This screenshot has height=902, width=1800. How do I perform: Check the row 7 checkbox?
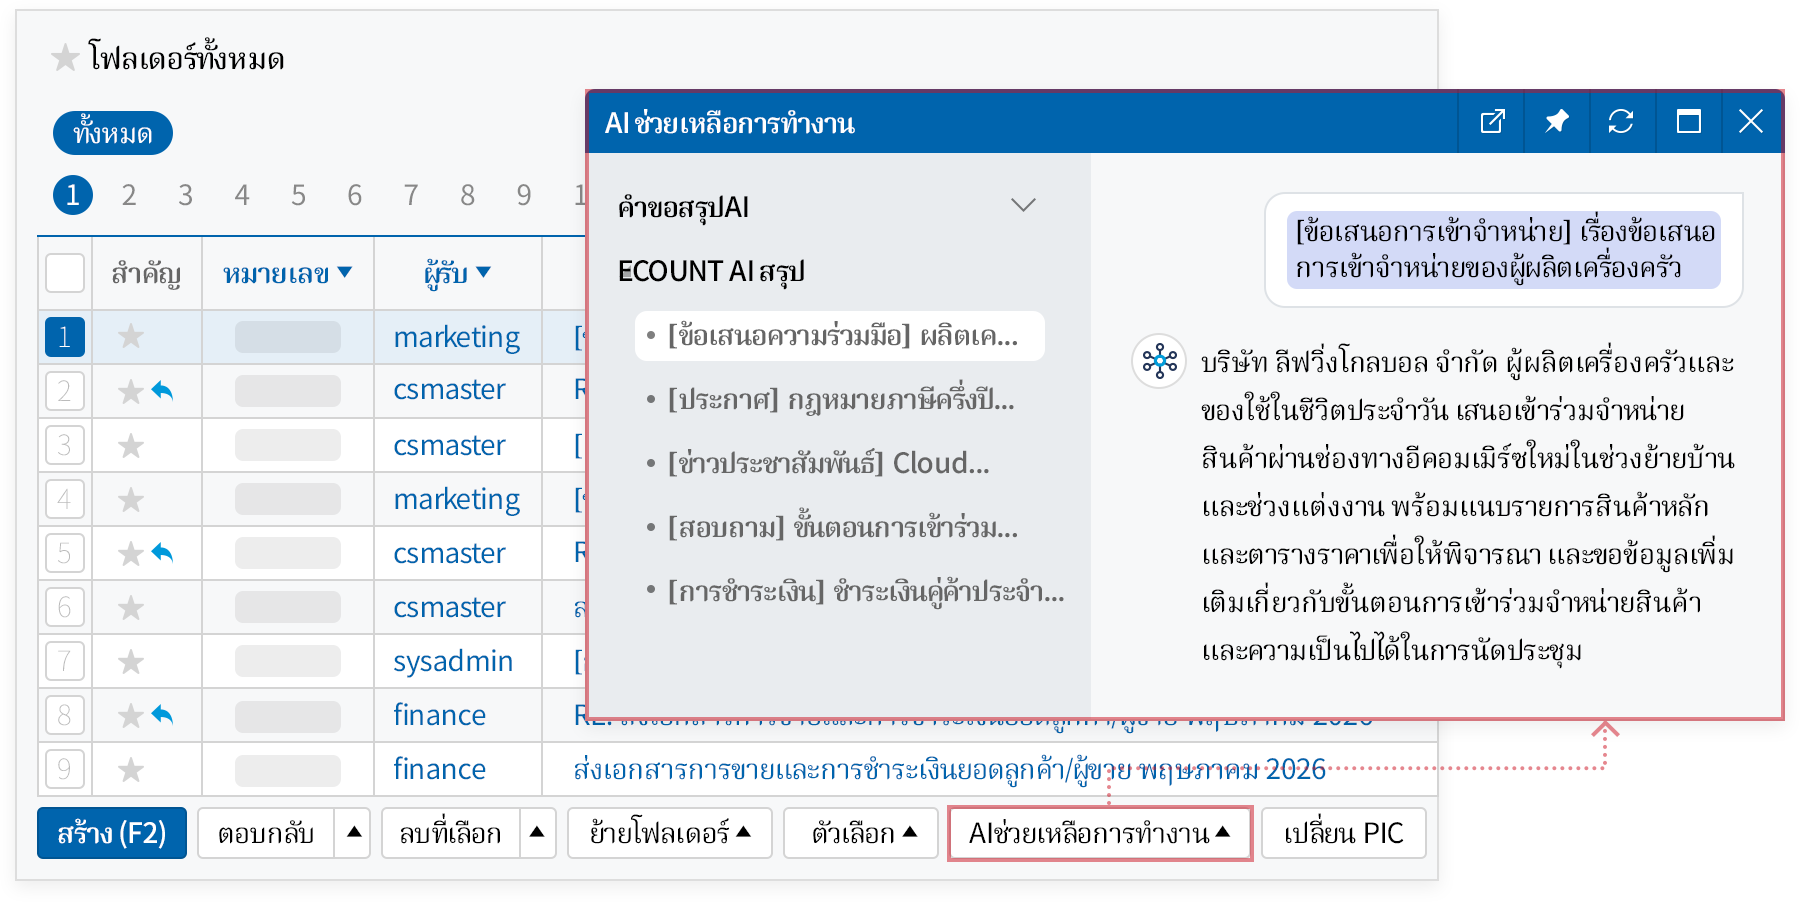(65, 661)
